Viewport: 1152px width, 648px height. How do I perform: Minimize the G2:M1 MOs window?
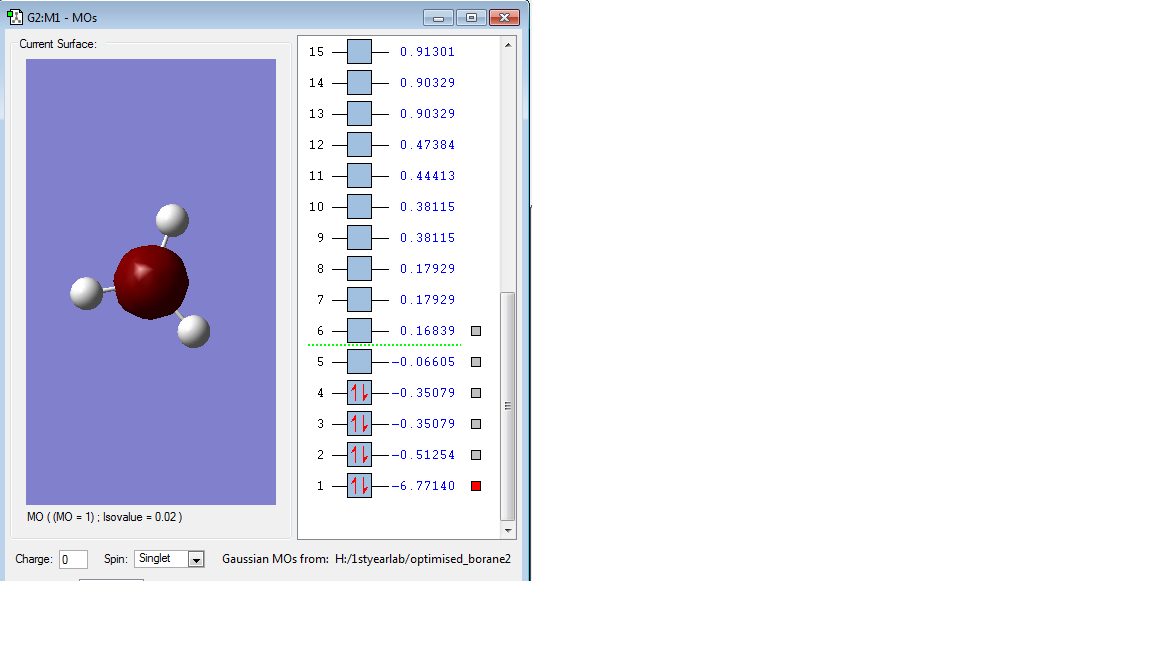(x=439, y=18)
